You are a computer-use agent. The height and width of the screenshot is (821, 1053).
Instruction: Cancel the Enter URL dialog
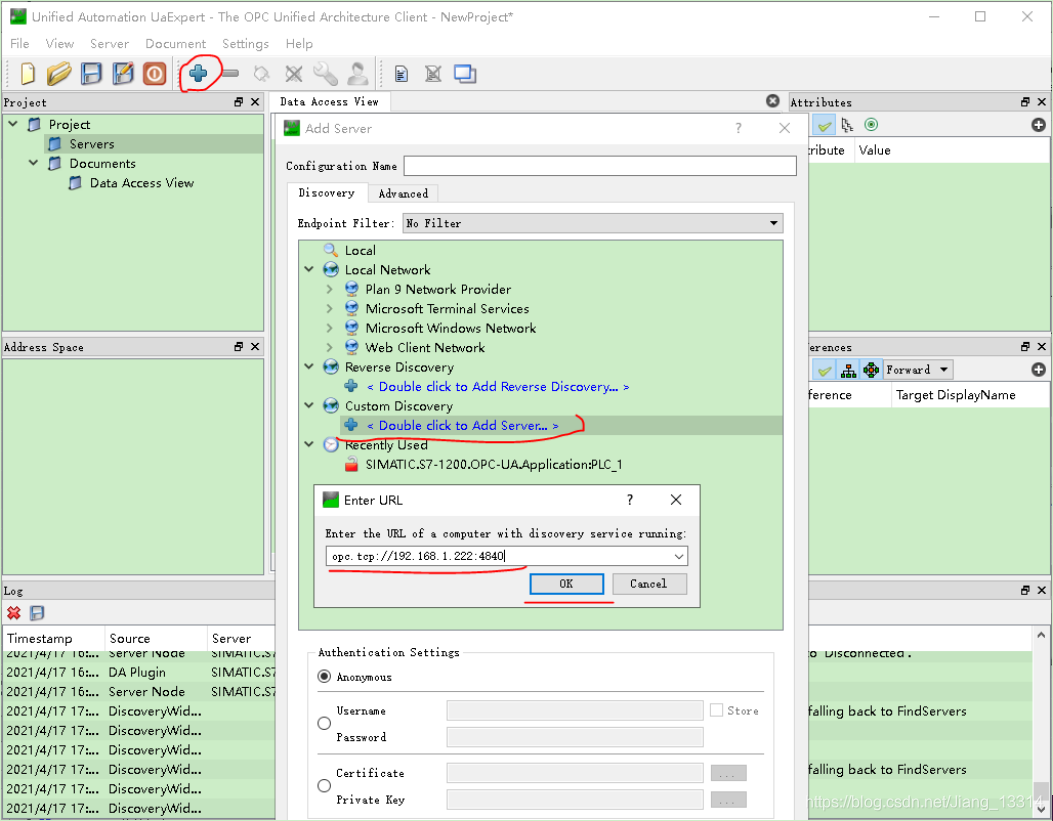[648, 584]
